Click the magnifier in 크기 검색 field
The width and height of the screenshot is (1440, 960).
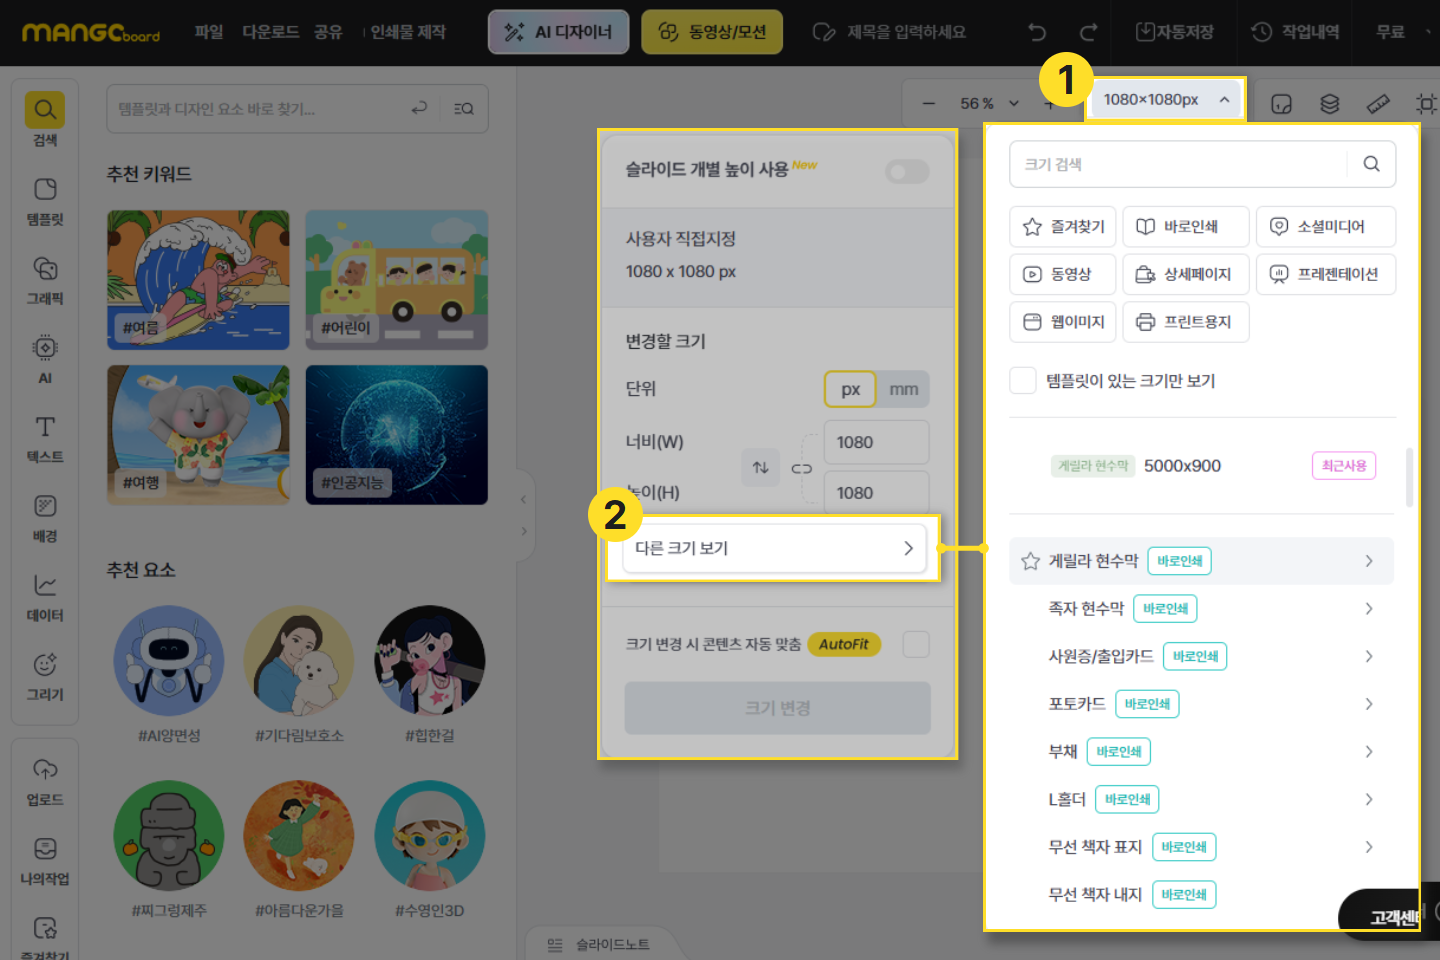click(1371, 164)
